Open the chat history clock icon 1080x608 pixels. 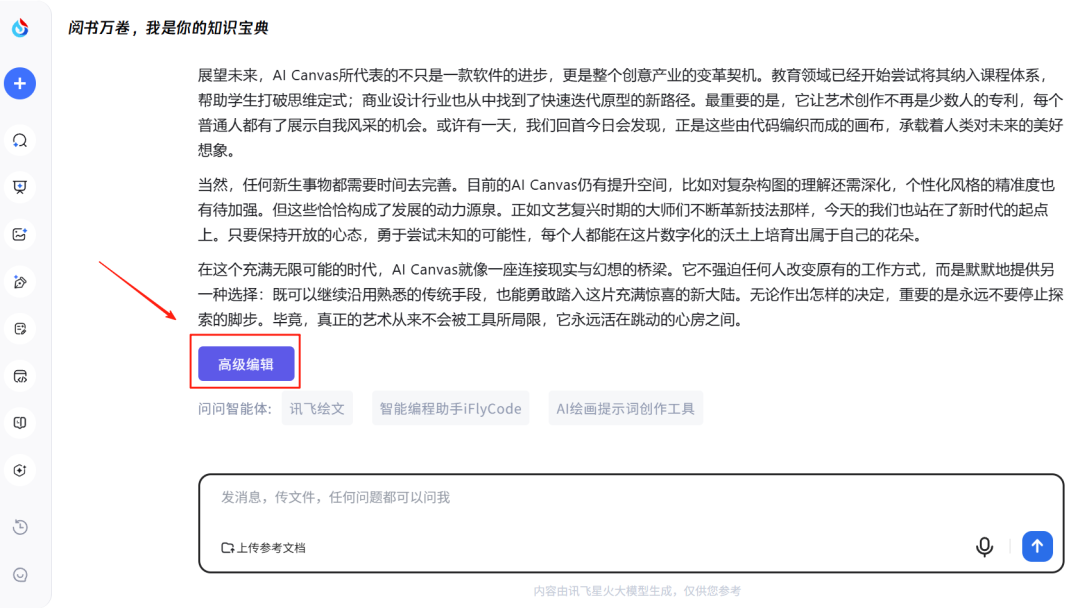20,527
